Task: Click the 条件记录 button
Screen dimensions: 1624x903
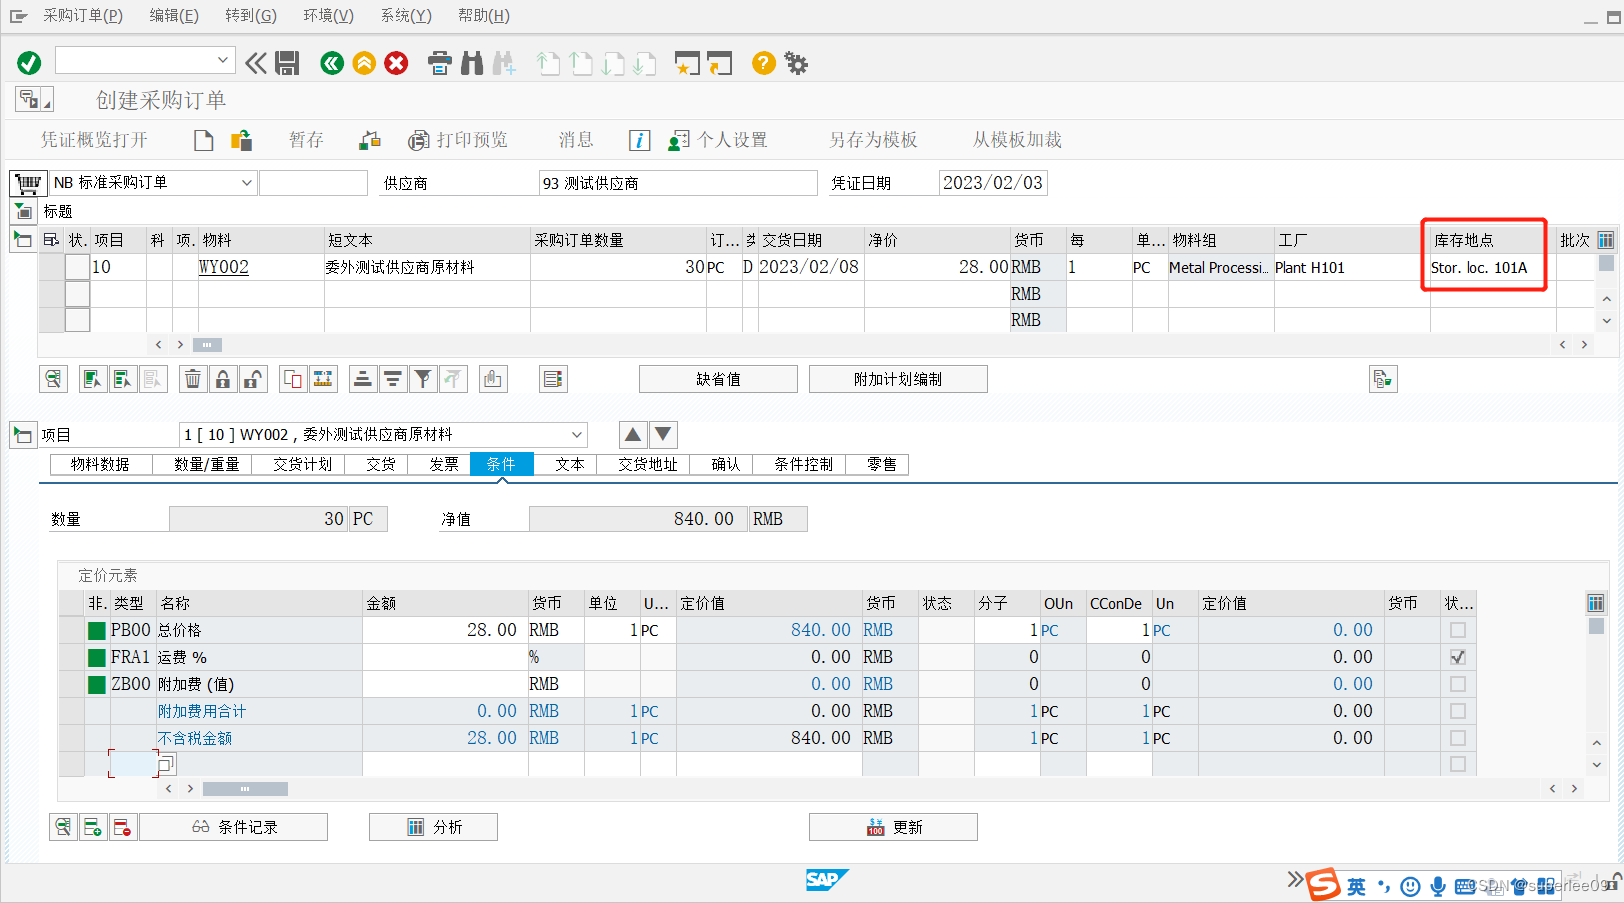Action: click(x=234, y=827)
